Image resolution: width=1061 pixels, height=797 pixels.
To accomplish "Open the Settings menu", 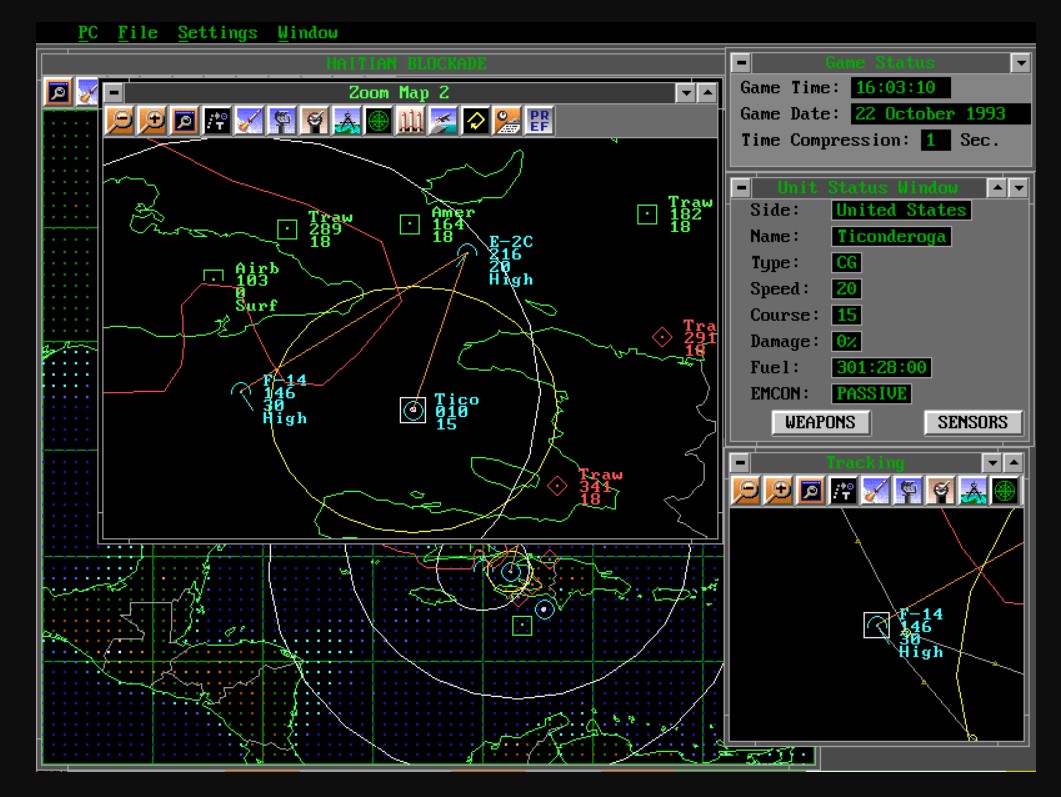I will click(217, 32).
